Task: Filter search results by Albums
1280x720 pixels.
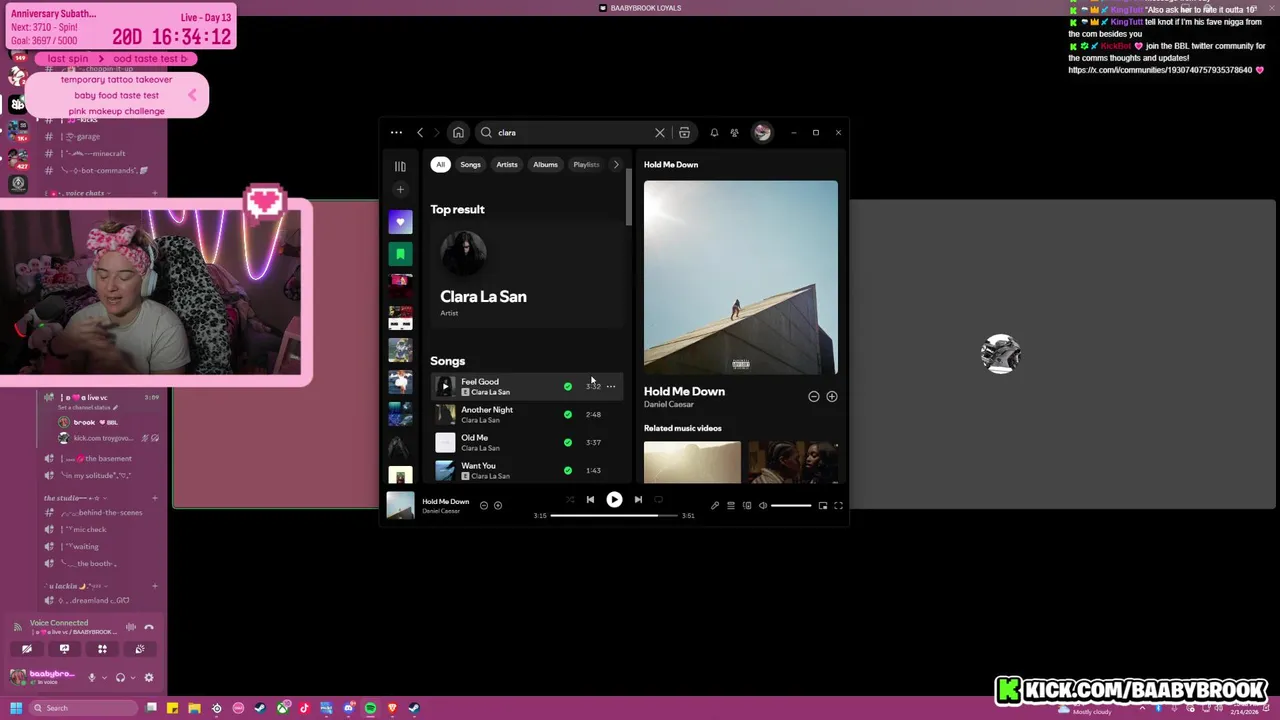Action: [545, 164]
